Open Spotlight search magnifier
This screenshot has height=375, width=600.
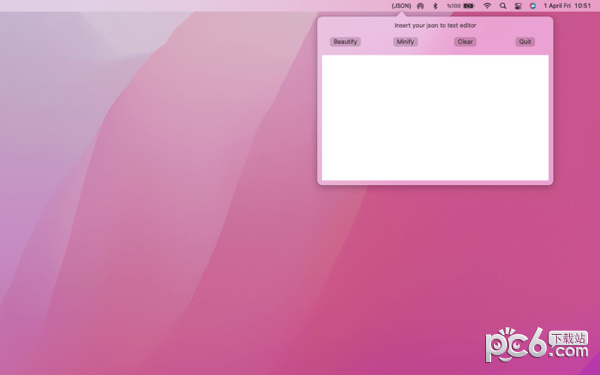click(503, 6)
